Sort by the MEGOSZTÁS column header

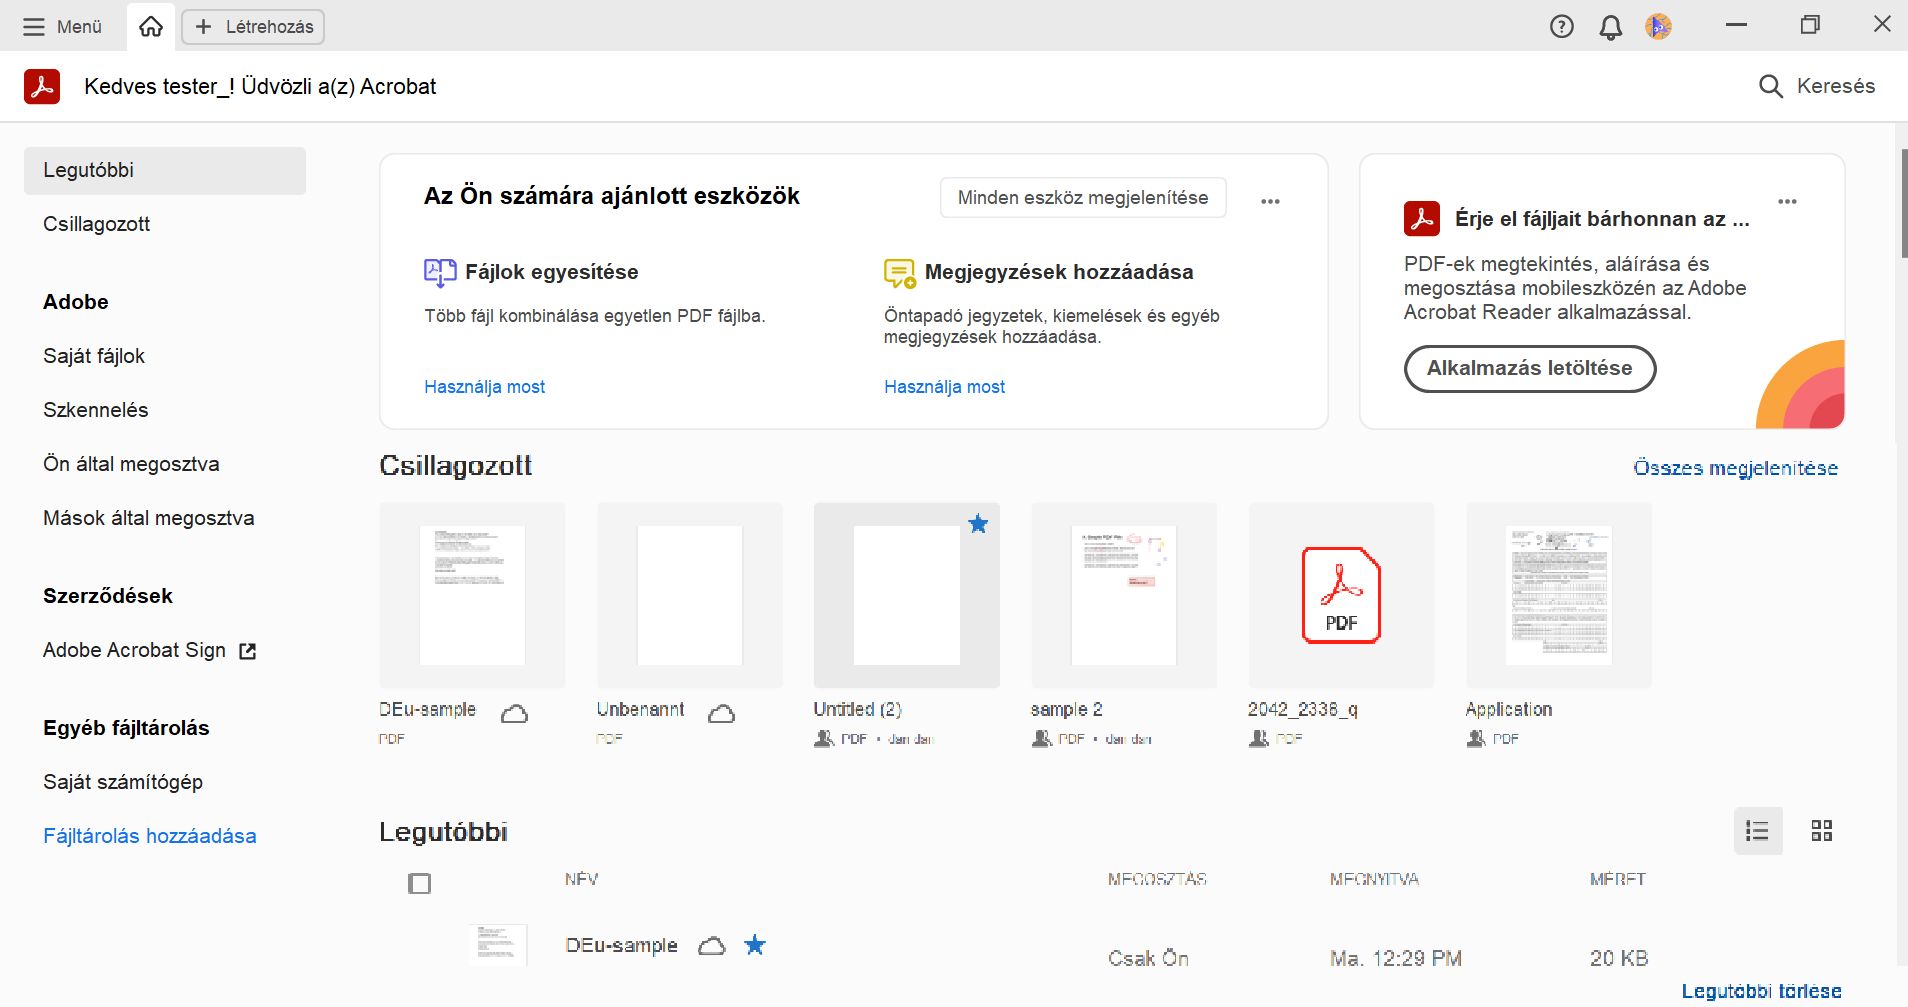(1157, 879)
